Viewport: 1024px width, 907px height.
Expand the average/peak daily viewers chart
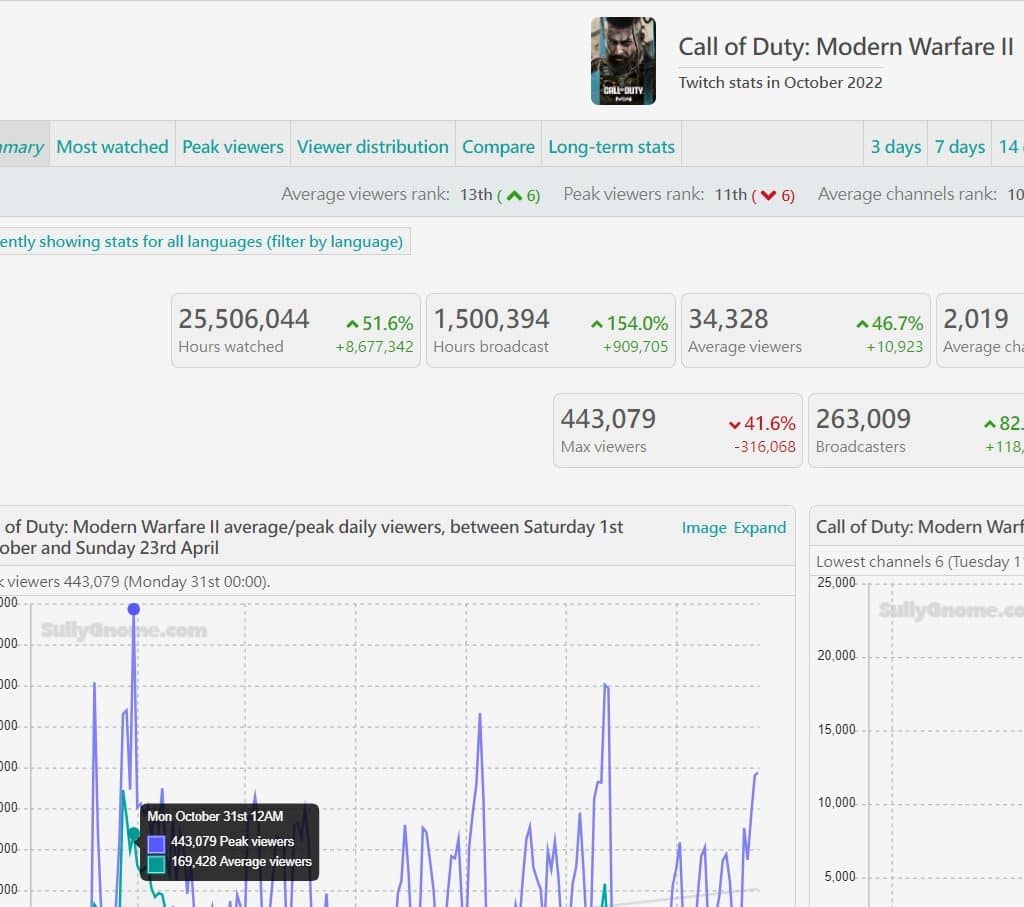(x=760, y=528)
